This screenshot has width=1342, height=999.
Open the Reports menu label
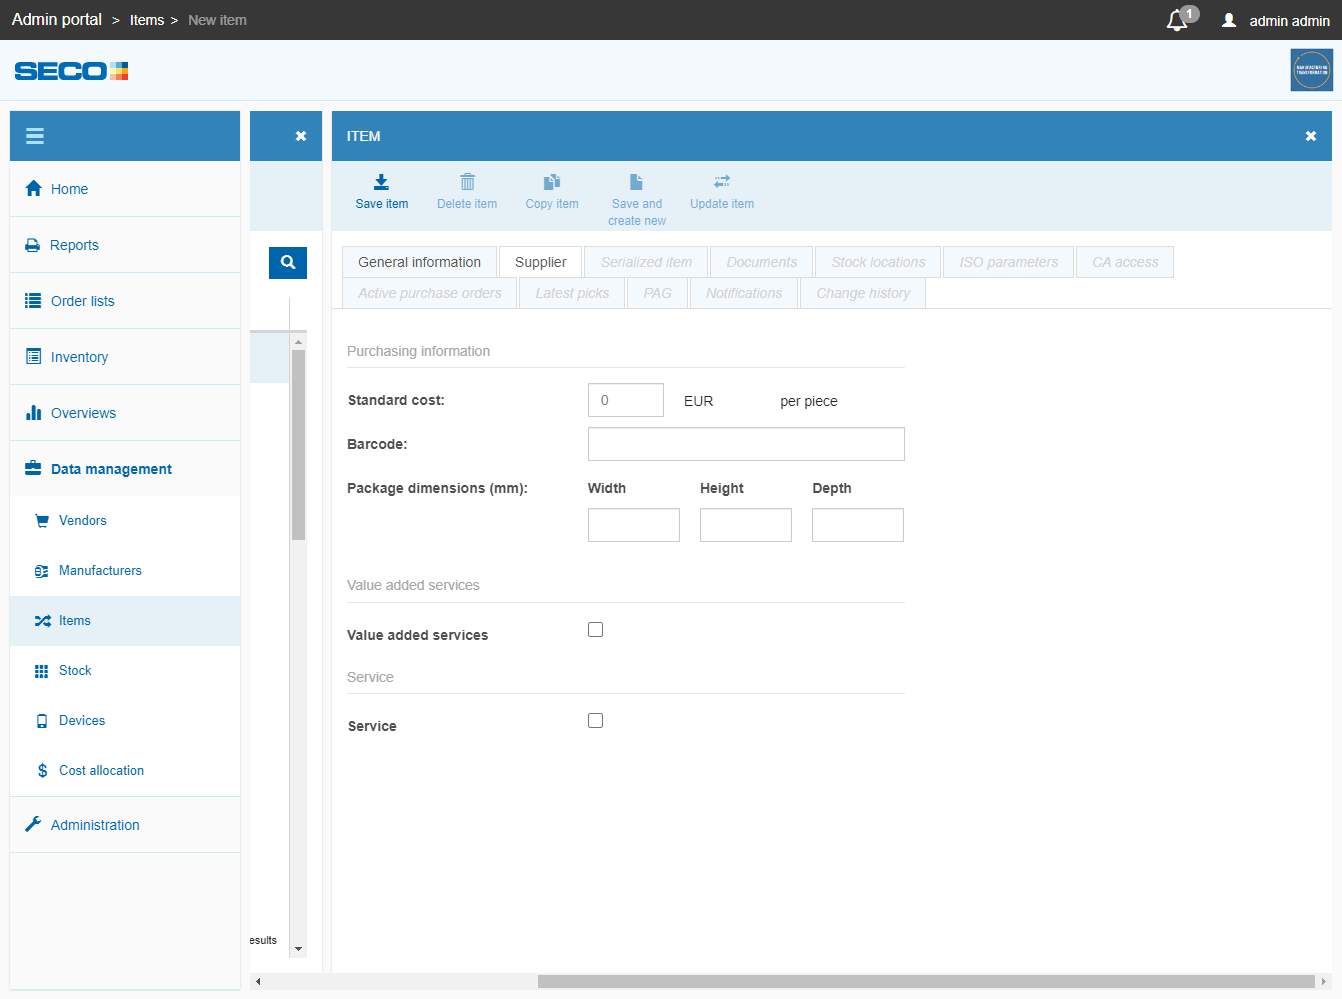click(x=74, y=245)
